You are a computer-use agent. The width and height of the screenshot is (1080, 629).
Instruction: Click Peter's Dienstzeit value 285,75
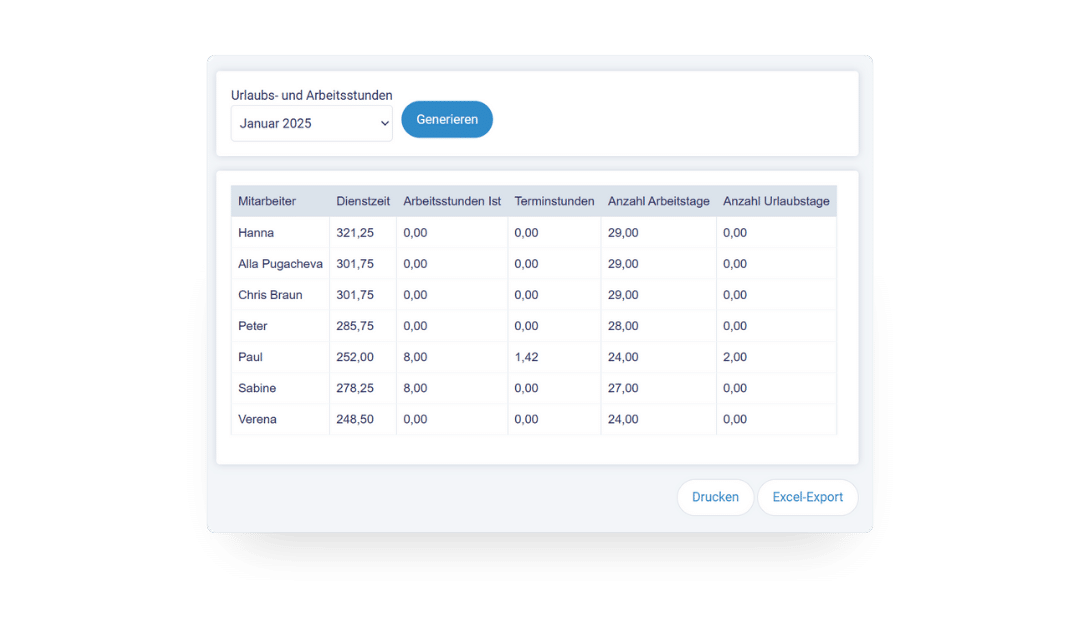(x=355, y=326)
